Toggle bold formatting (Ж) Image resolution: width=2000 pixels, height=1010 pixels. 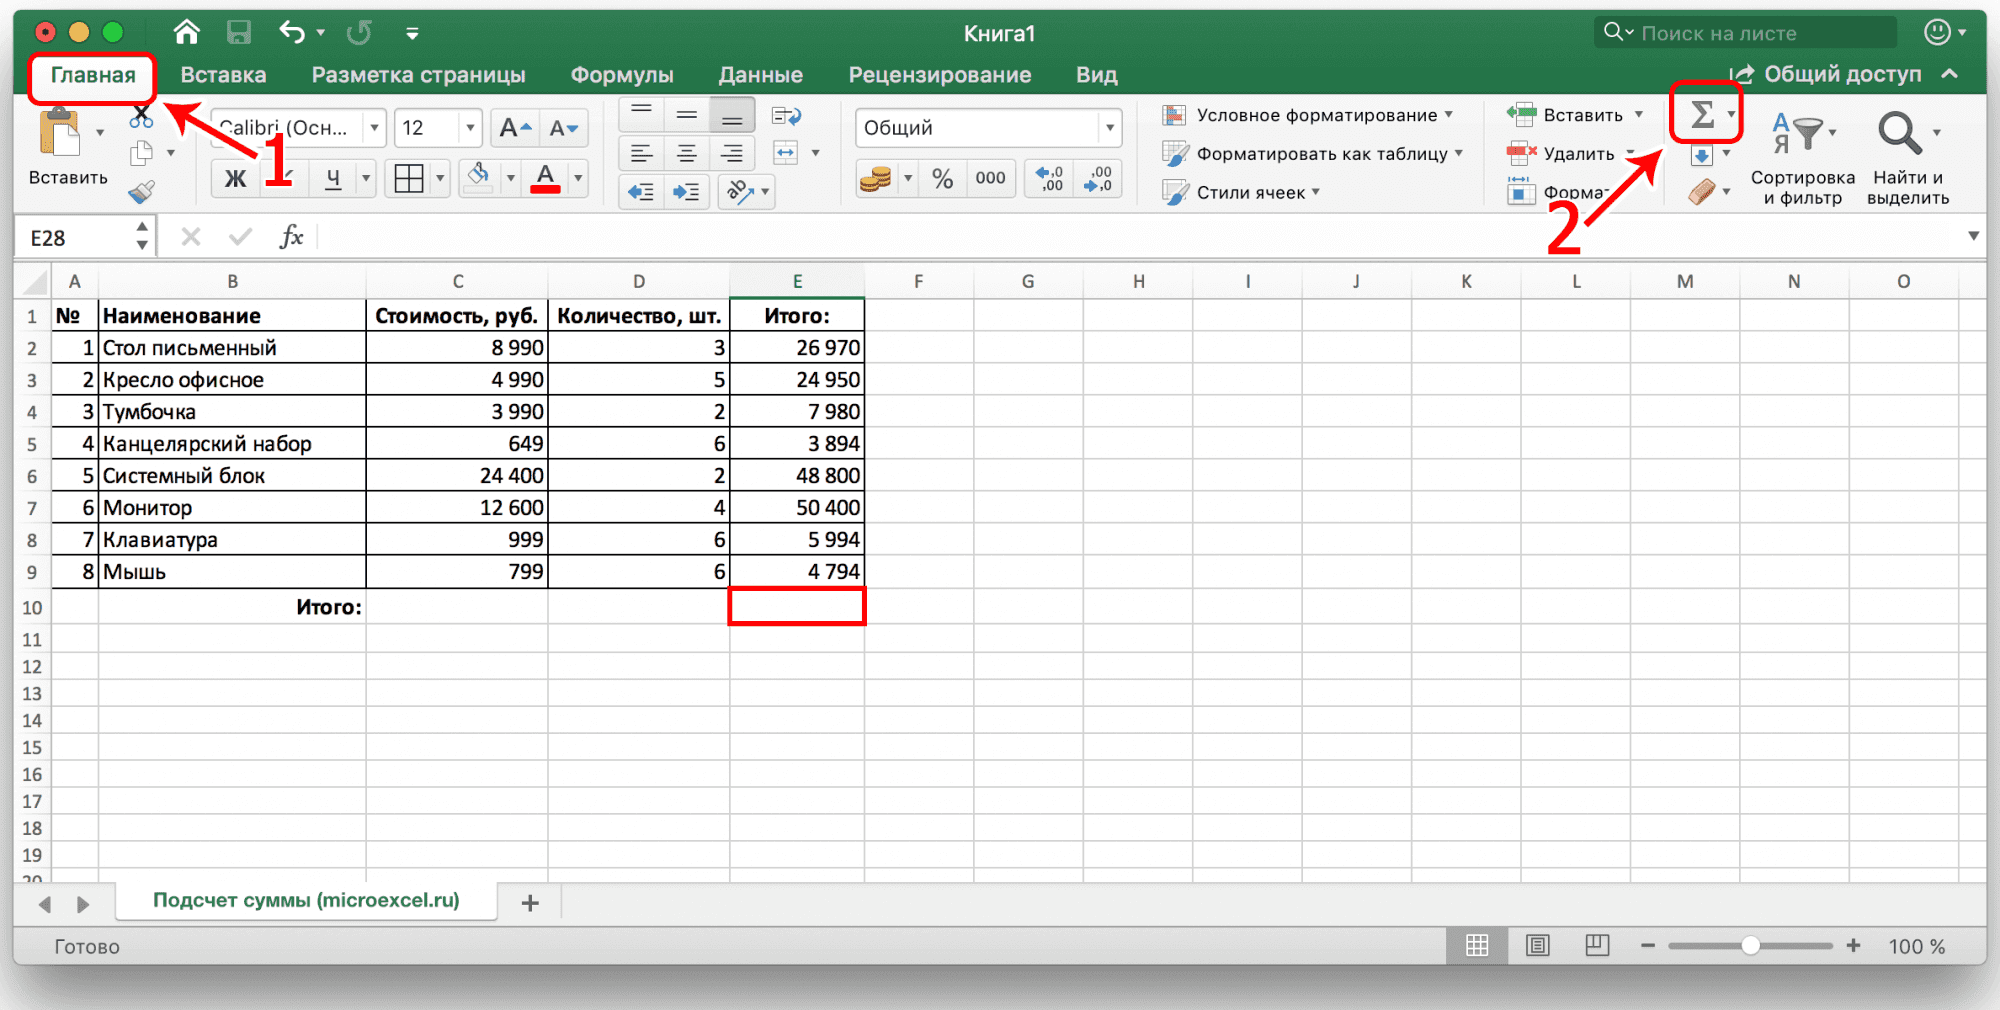click(235, 179)
